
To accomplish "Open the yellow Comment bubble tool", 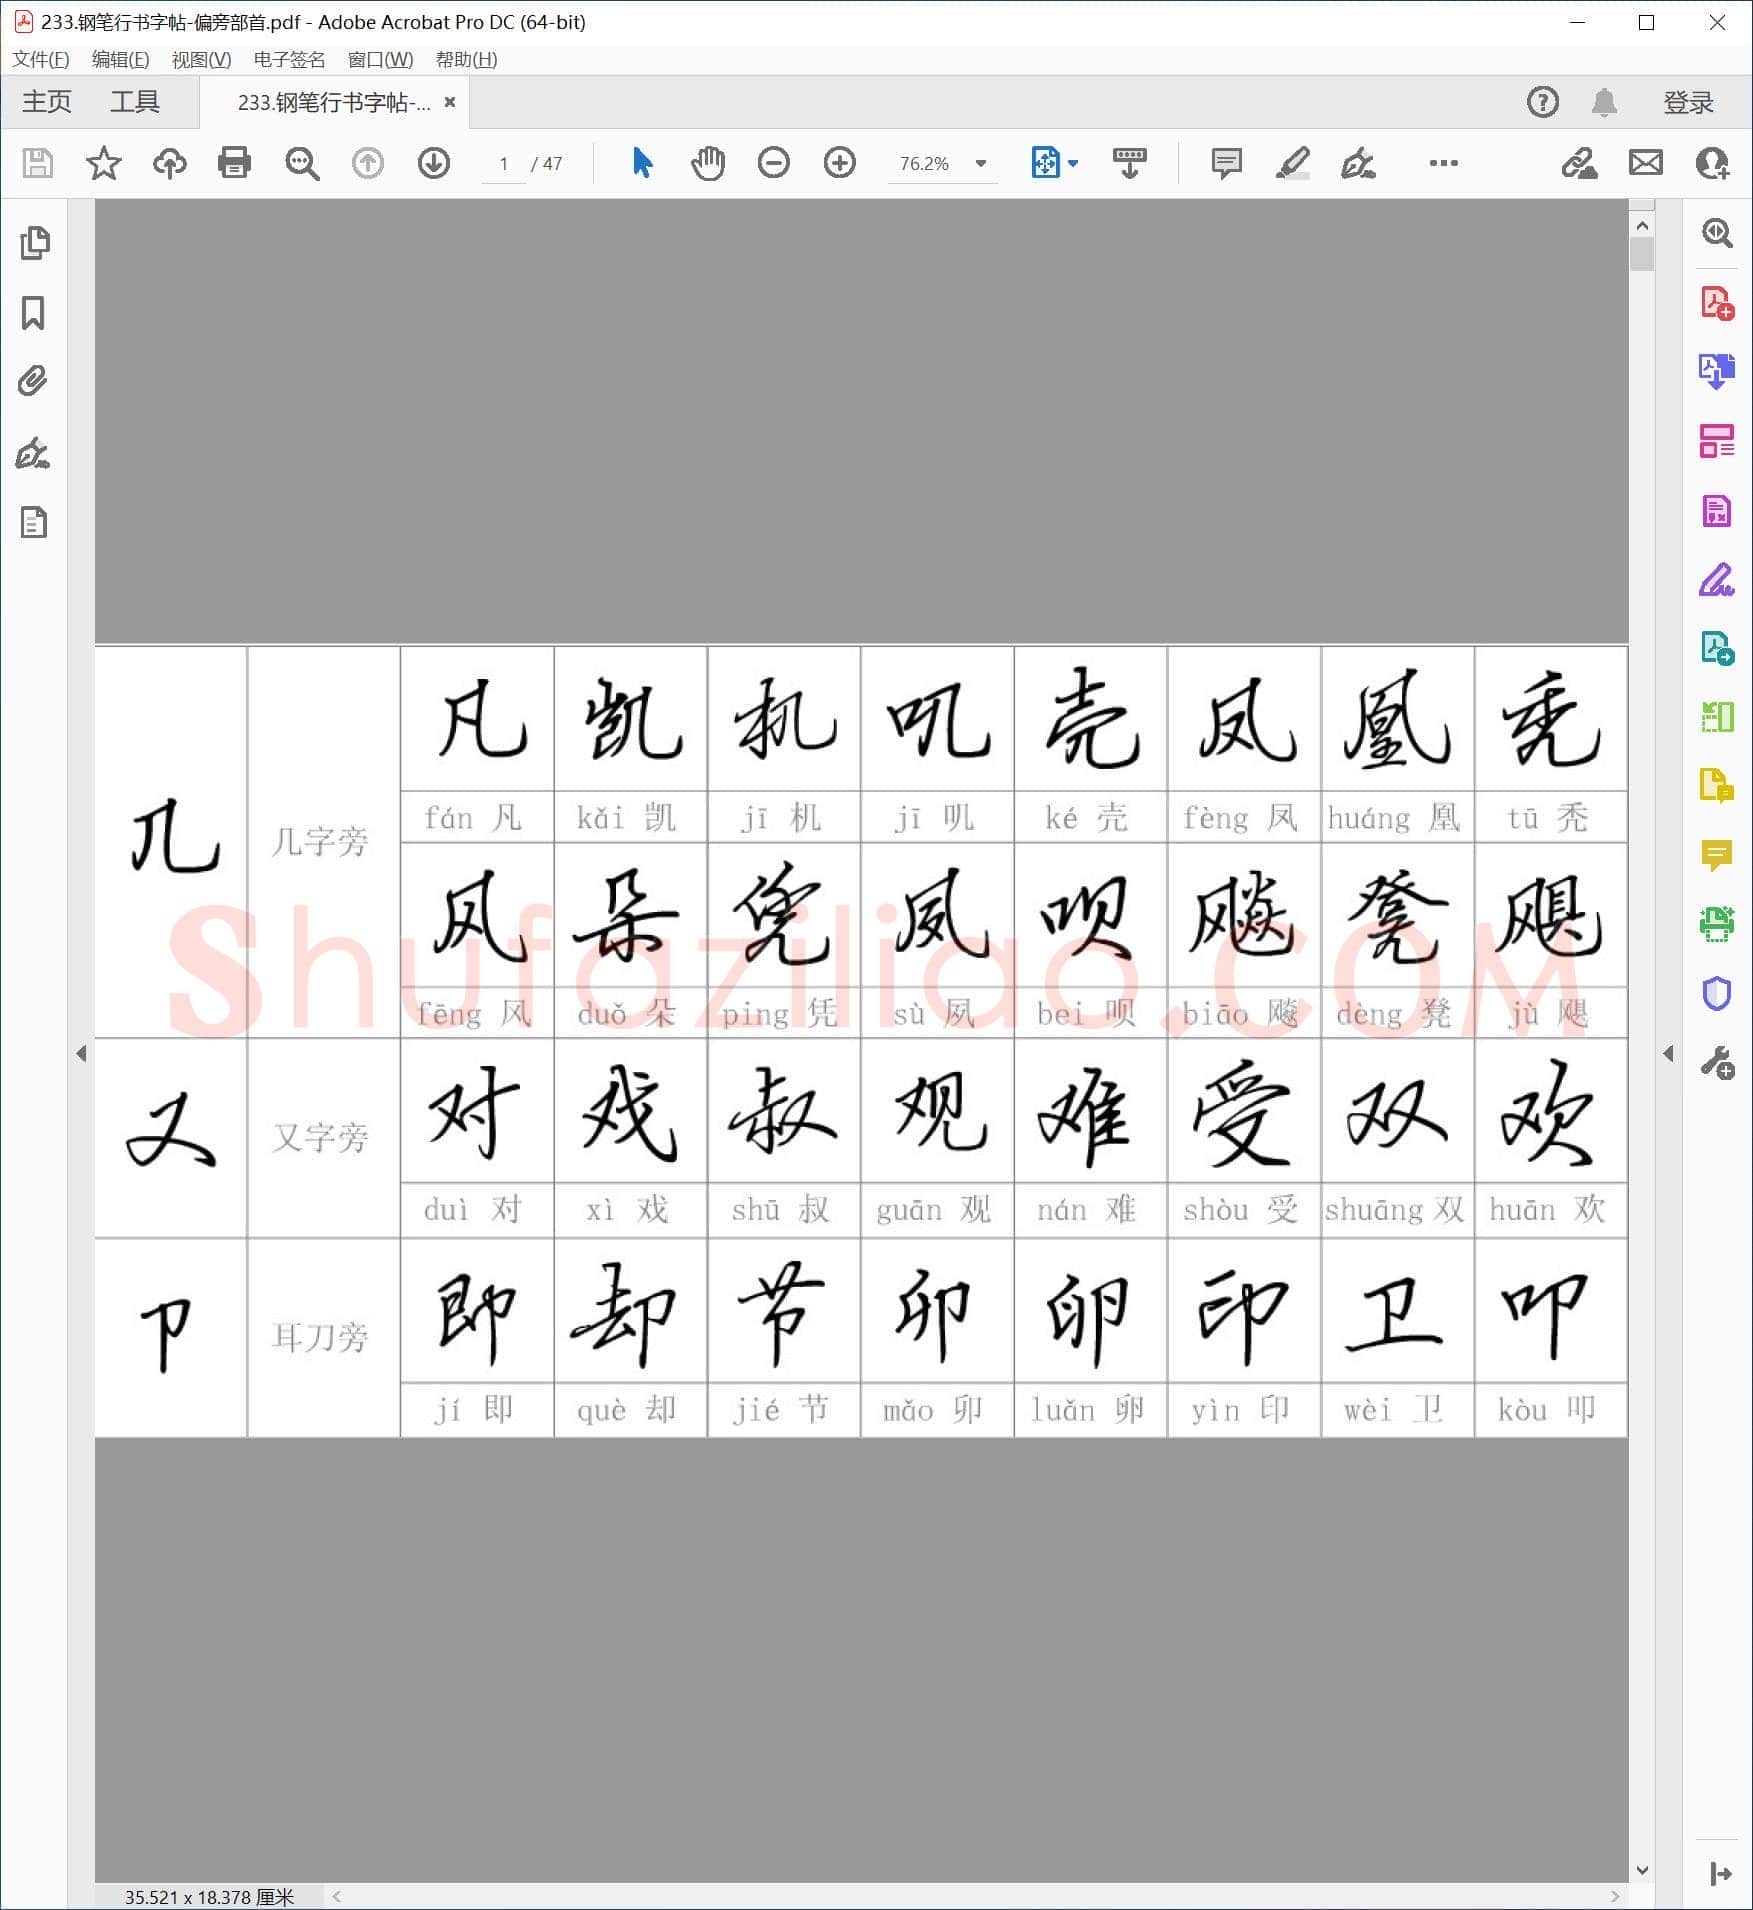I will coord(1717,855).
